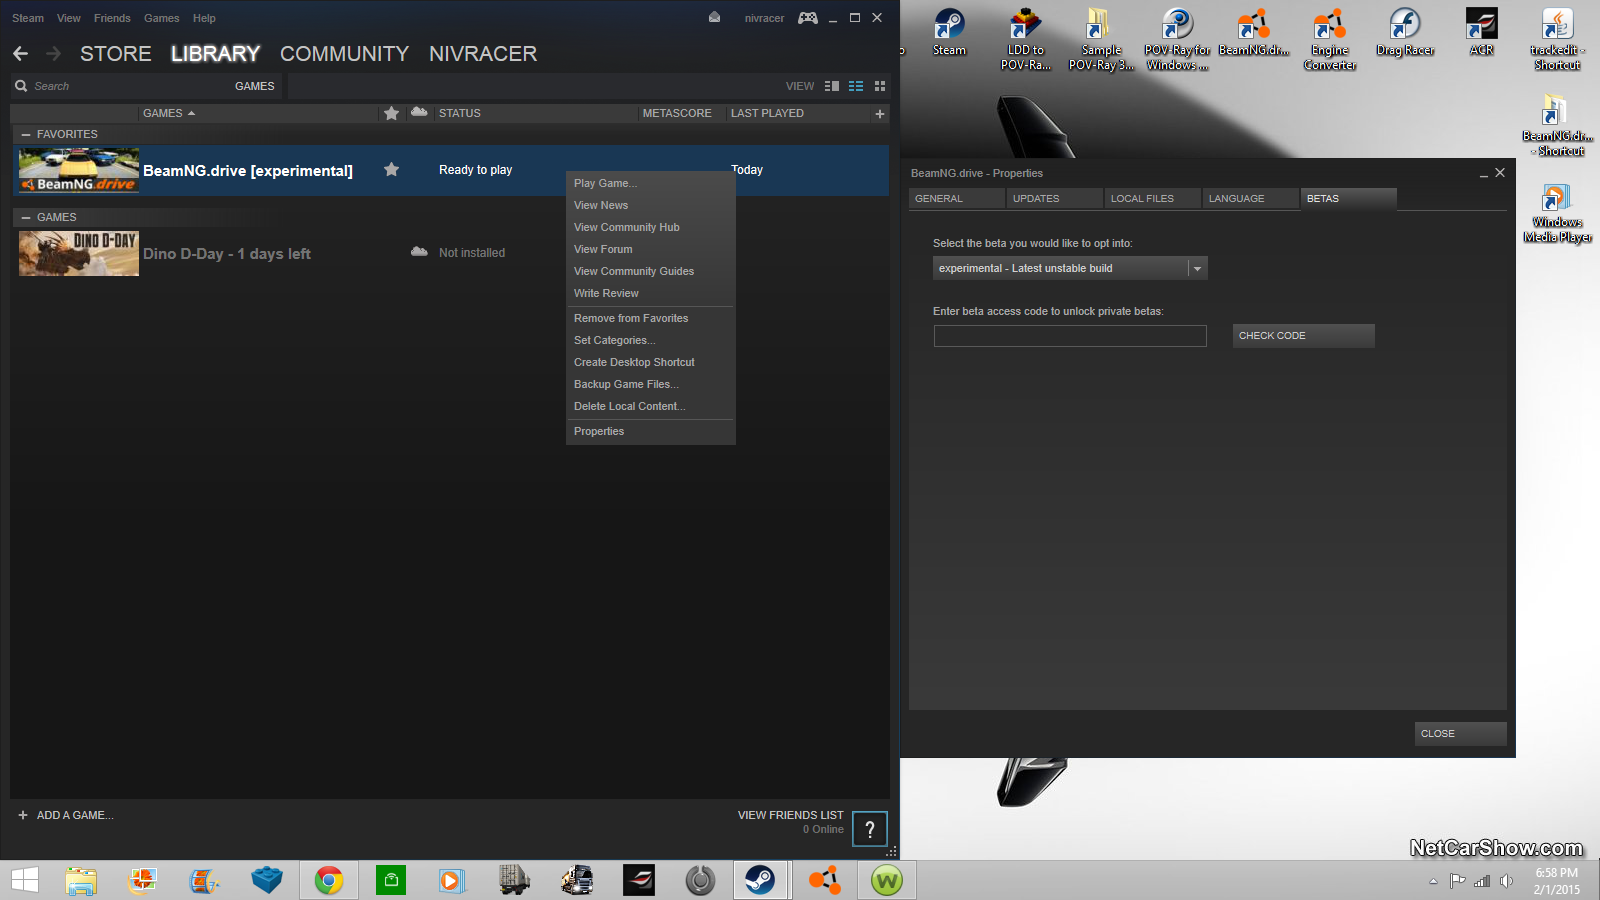Sort by cloud column header
Viewport: 1600px width, 900px height.
point(419,112)
